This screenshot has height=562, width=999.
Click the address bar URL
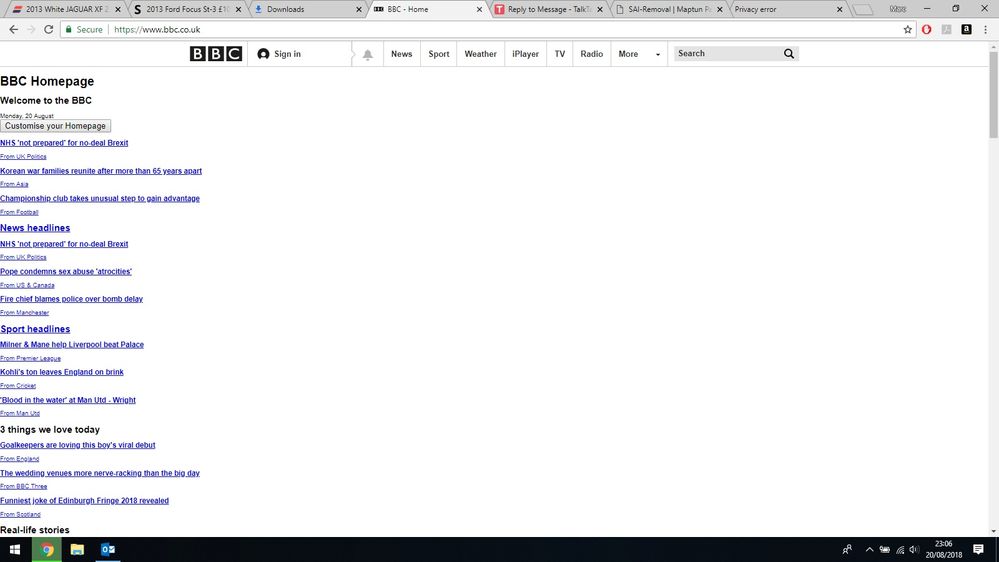[x=157, y=29]
